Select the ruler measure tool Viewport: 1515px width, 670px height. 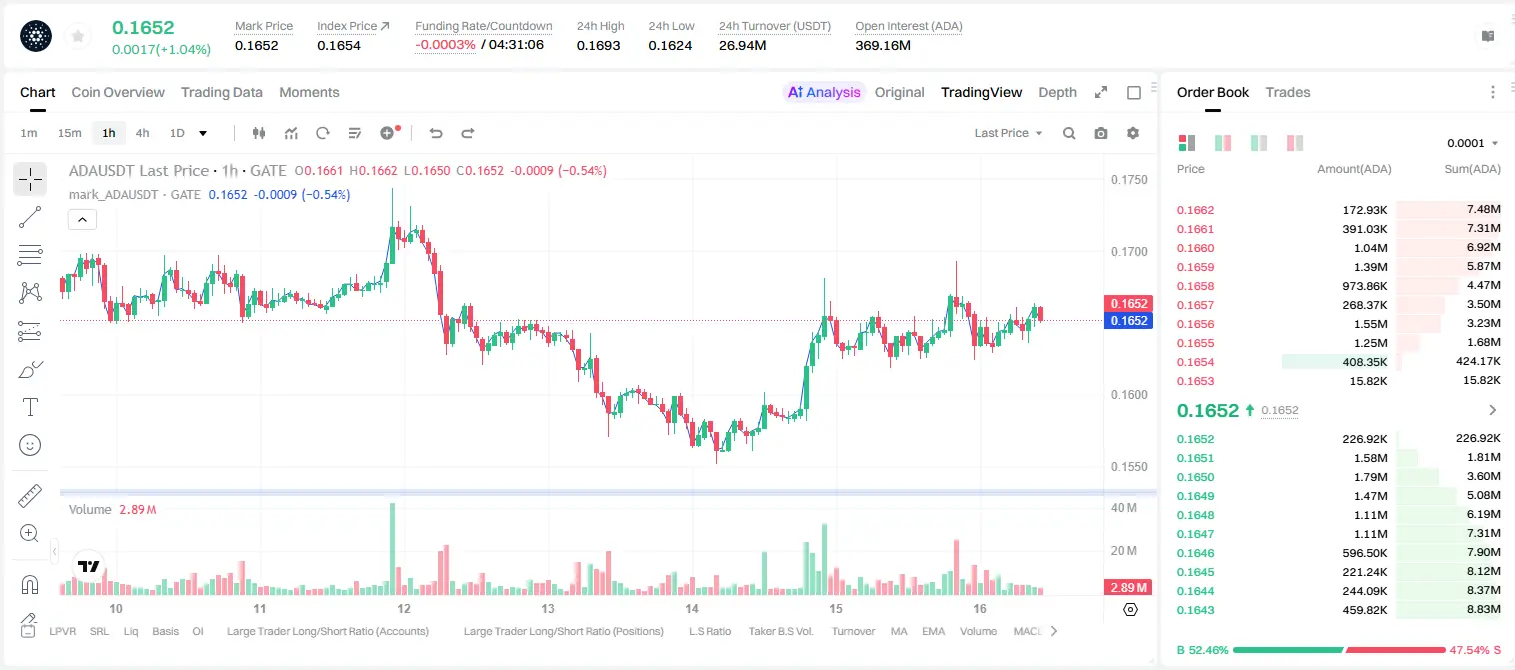30,496
